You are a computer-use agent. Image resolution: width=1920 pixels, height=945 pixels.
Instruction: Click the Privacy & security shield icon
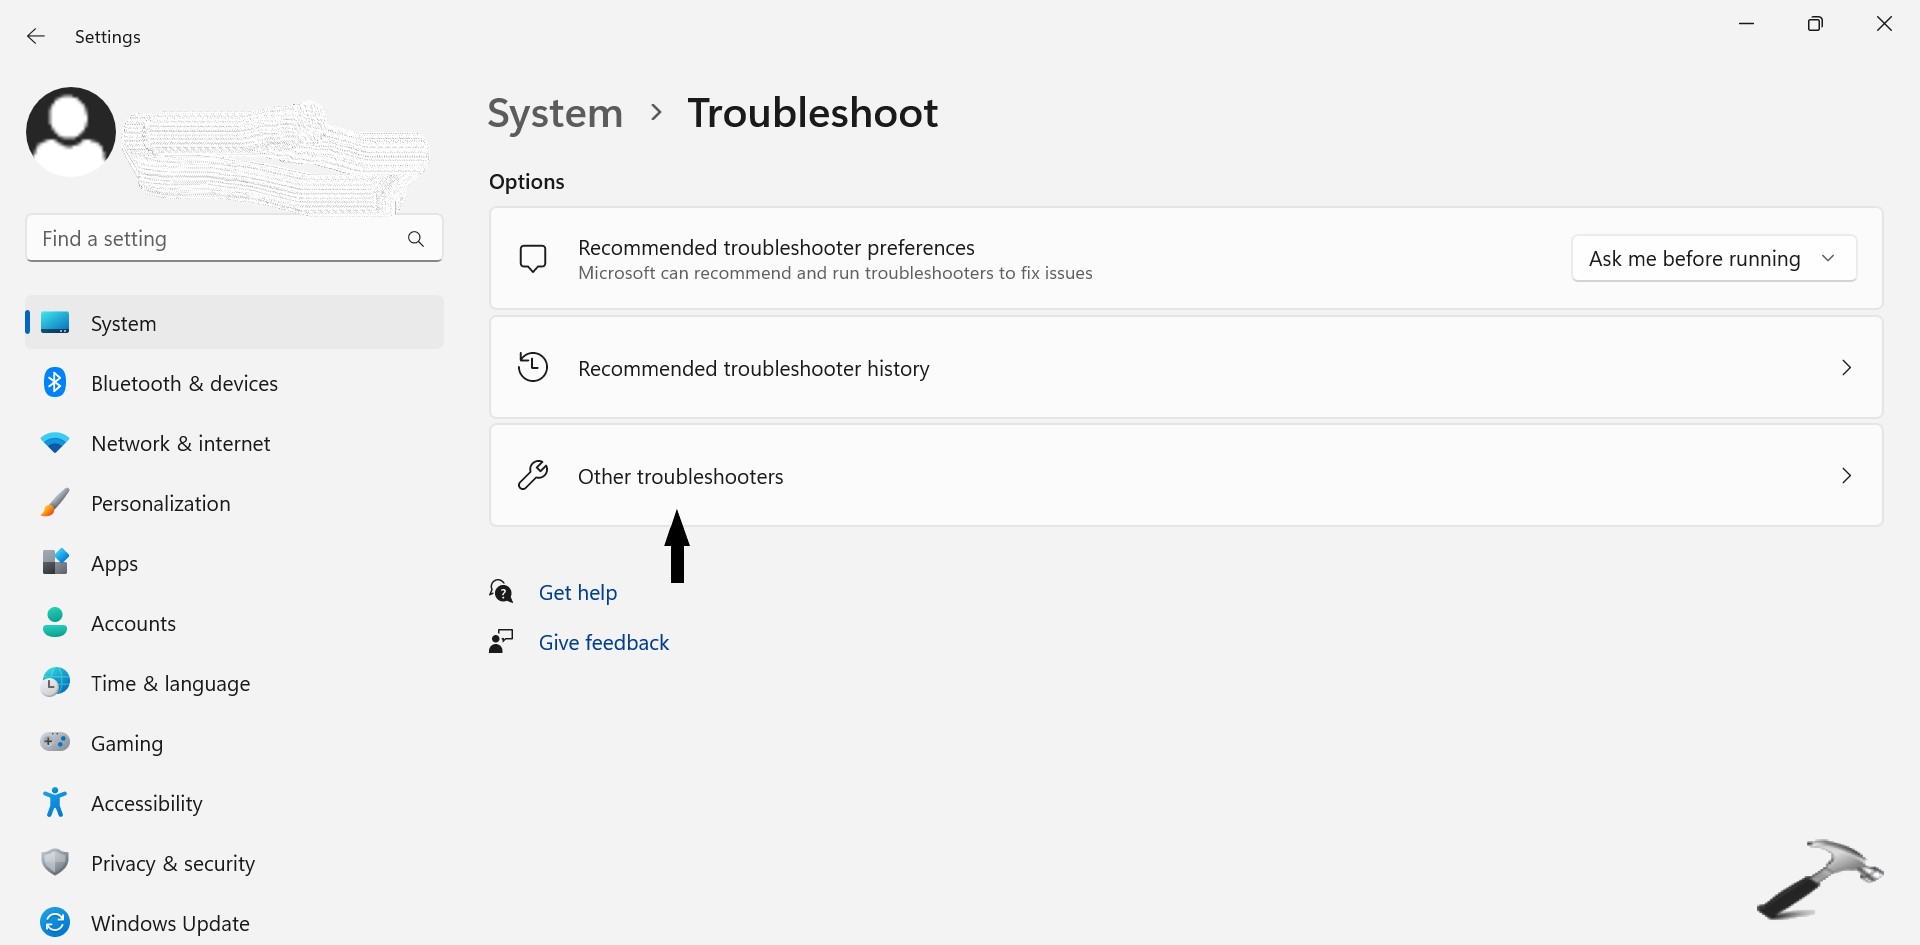tap(55, 863)
